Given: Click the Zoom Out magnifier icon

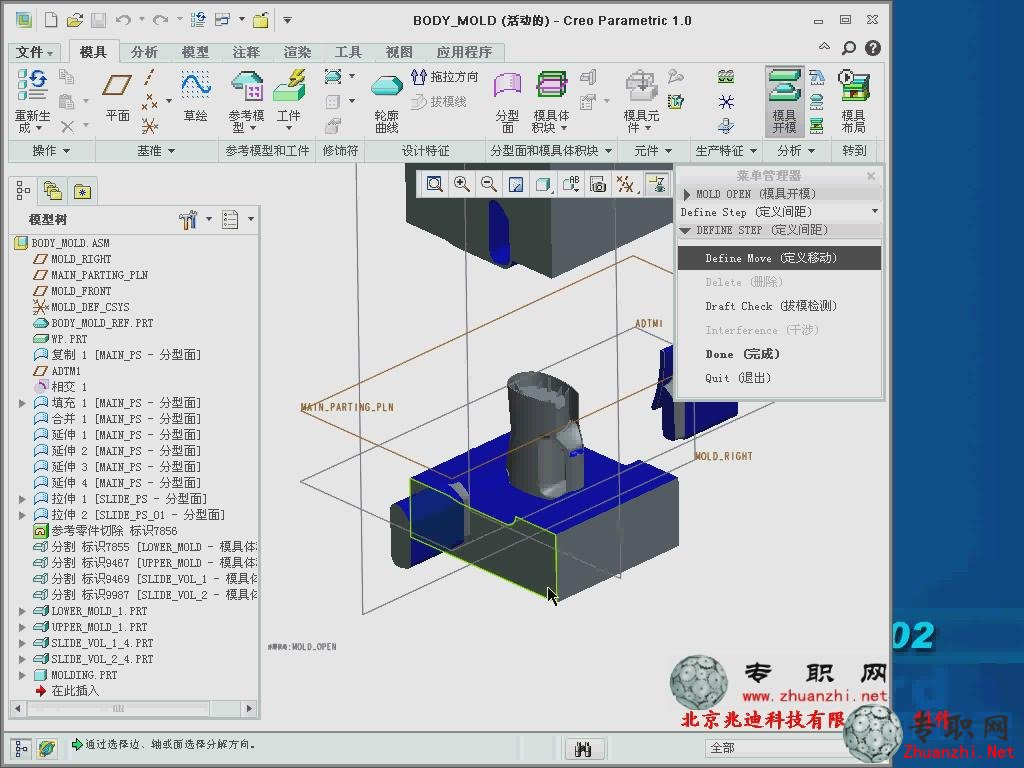Looking at the screenshot, I should [x=488, y=184].
